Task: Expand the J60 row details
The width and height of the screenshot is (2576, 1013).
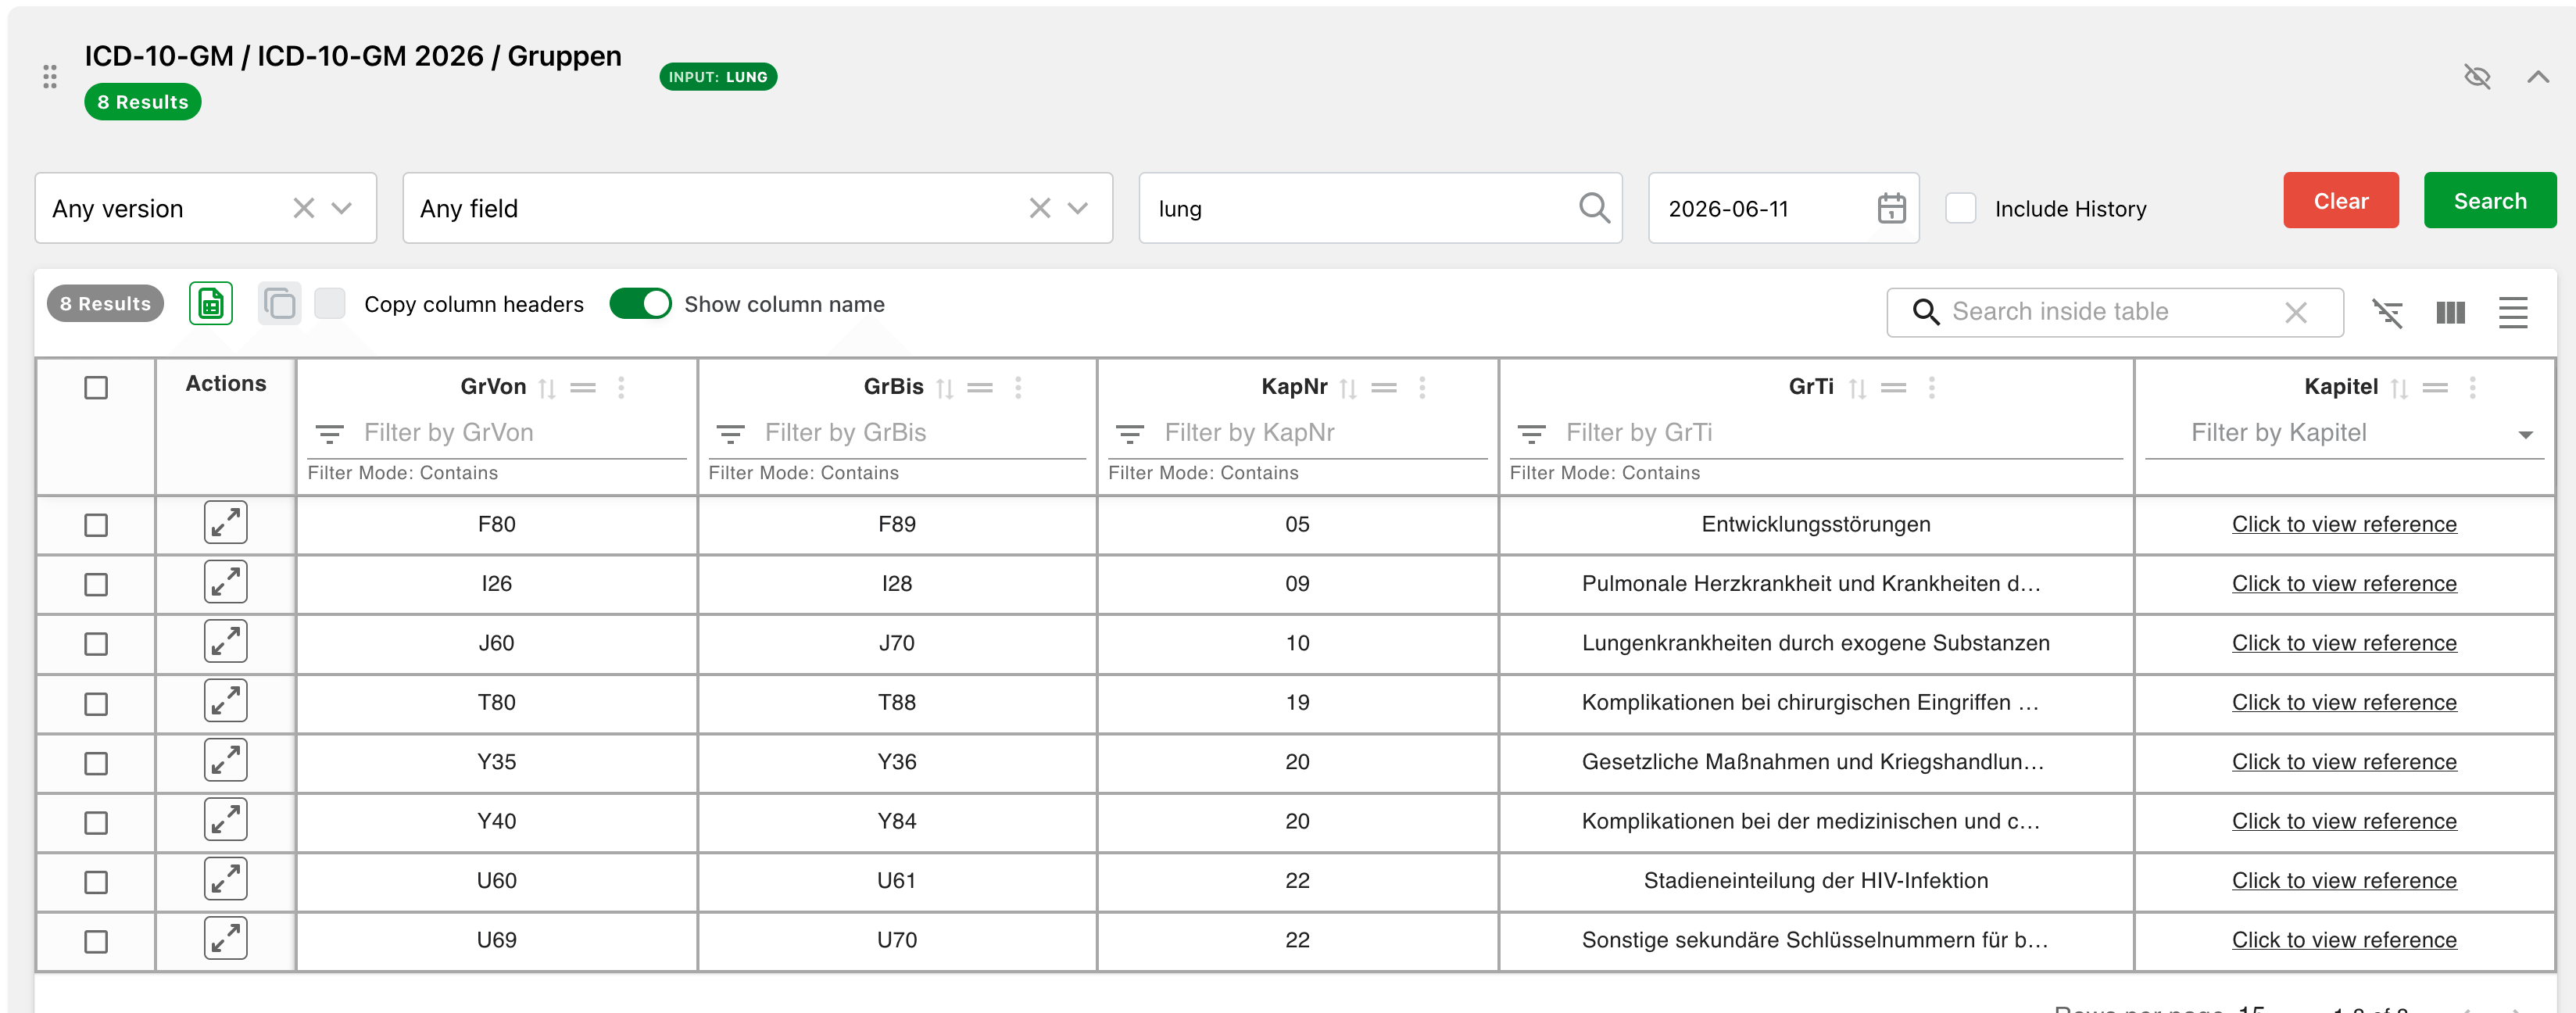Action: click(x=226, y=643)
